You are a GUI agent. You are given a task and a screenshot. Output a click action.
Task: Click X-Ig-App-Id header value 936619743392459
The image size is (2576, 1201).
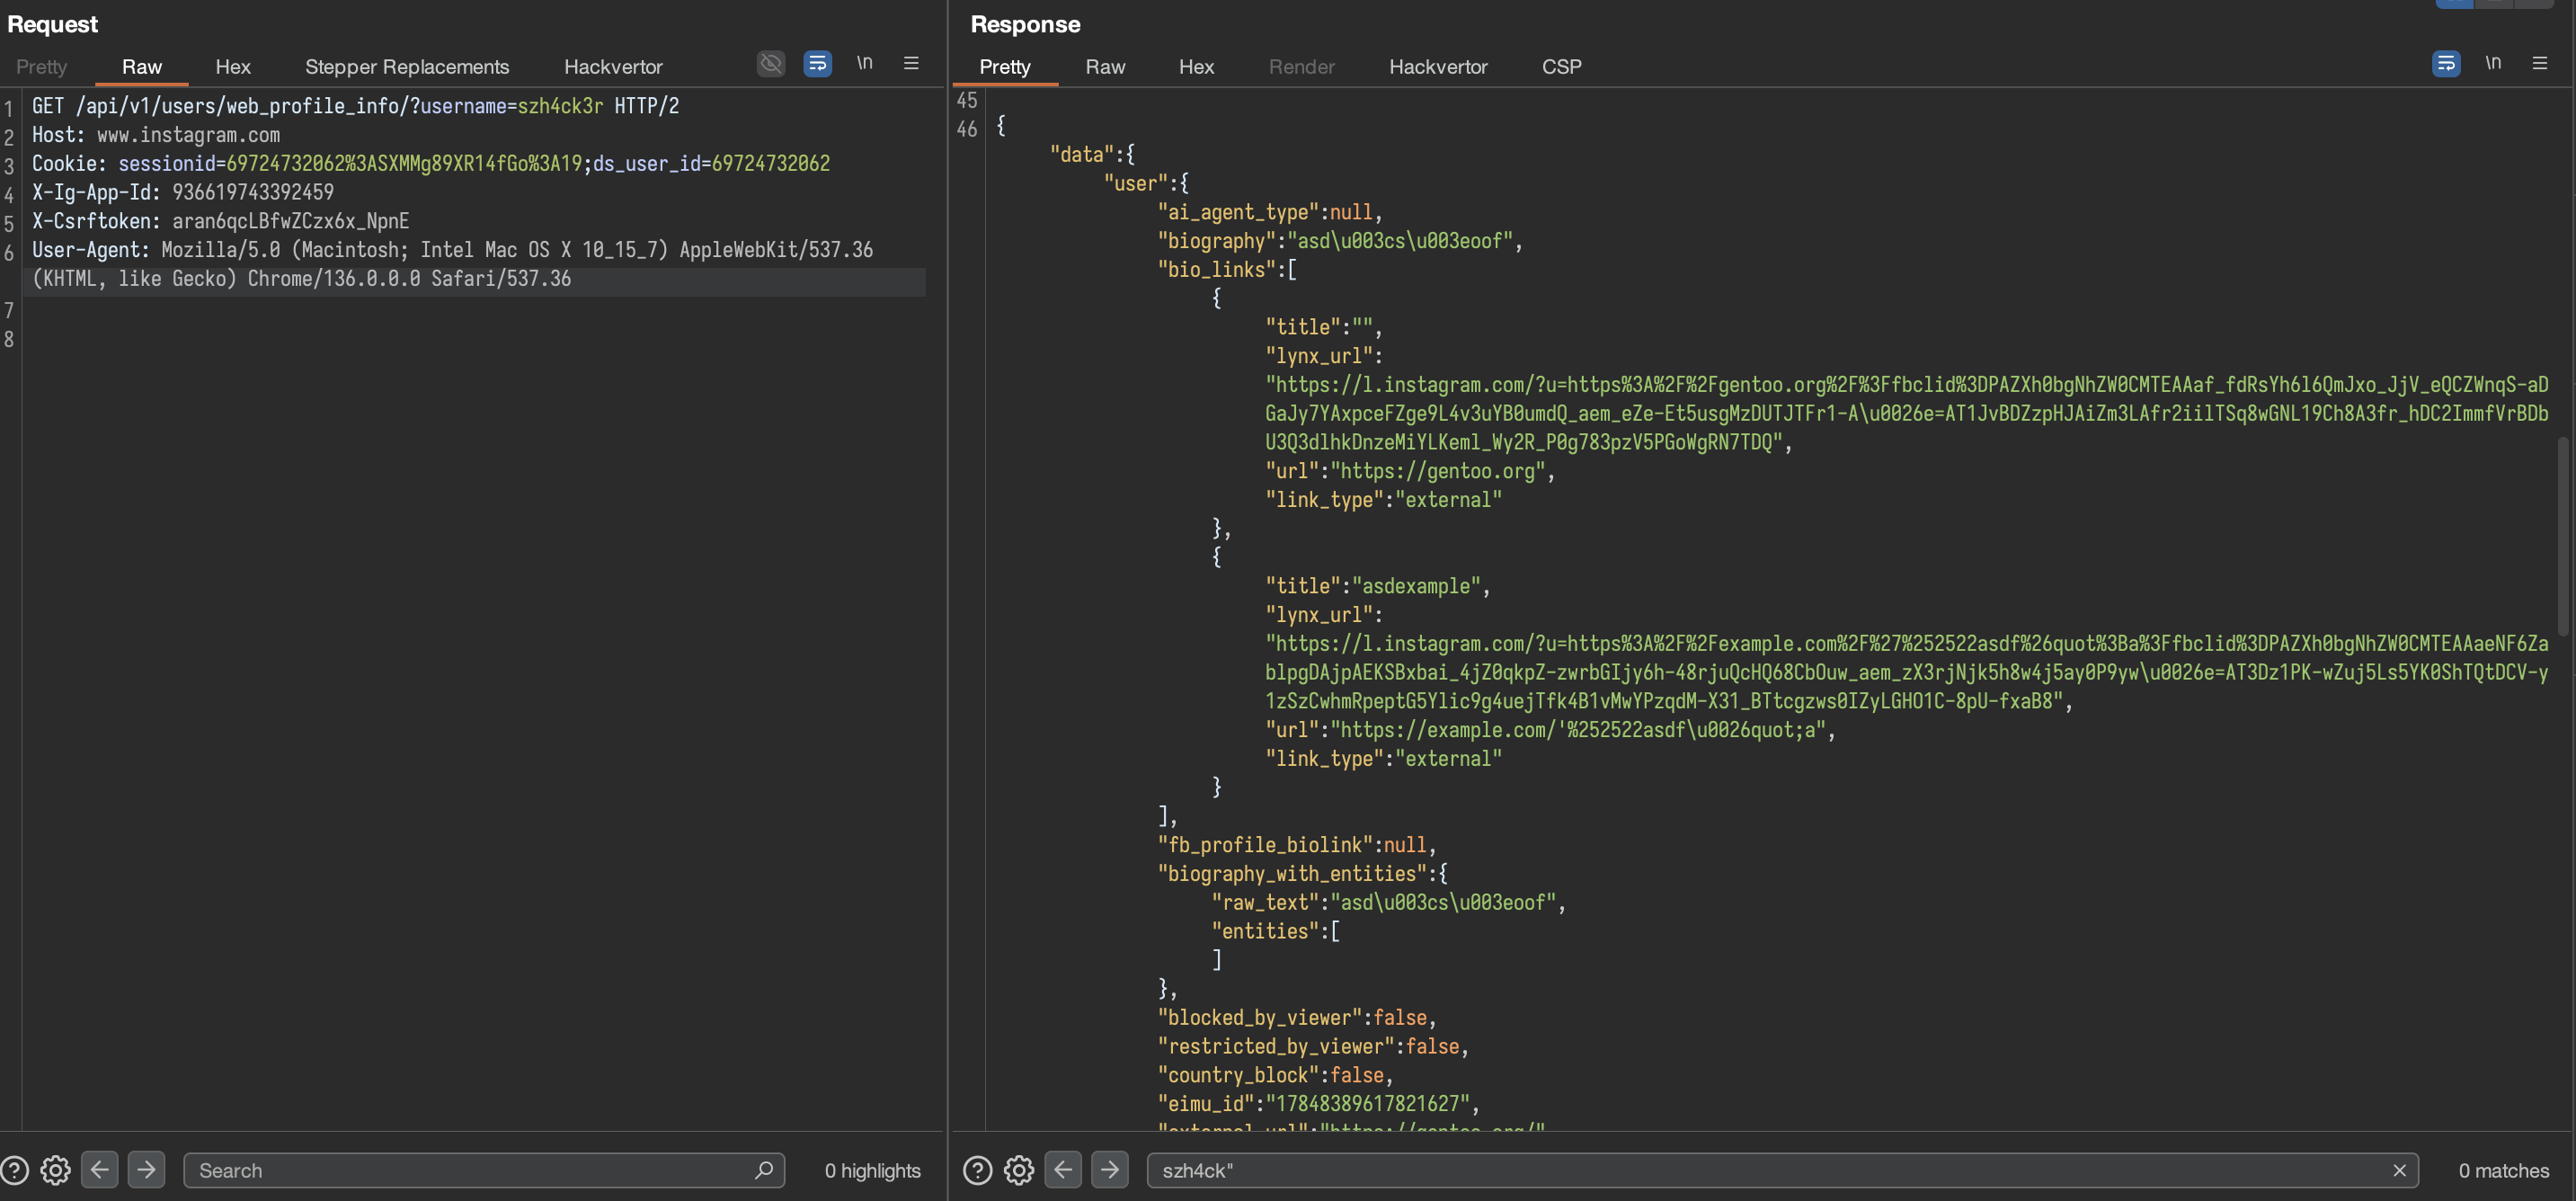click(x=253, y=192)
